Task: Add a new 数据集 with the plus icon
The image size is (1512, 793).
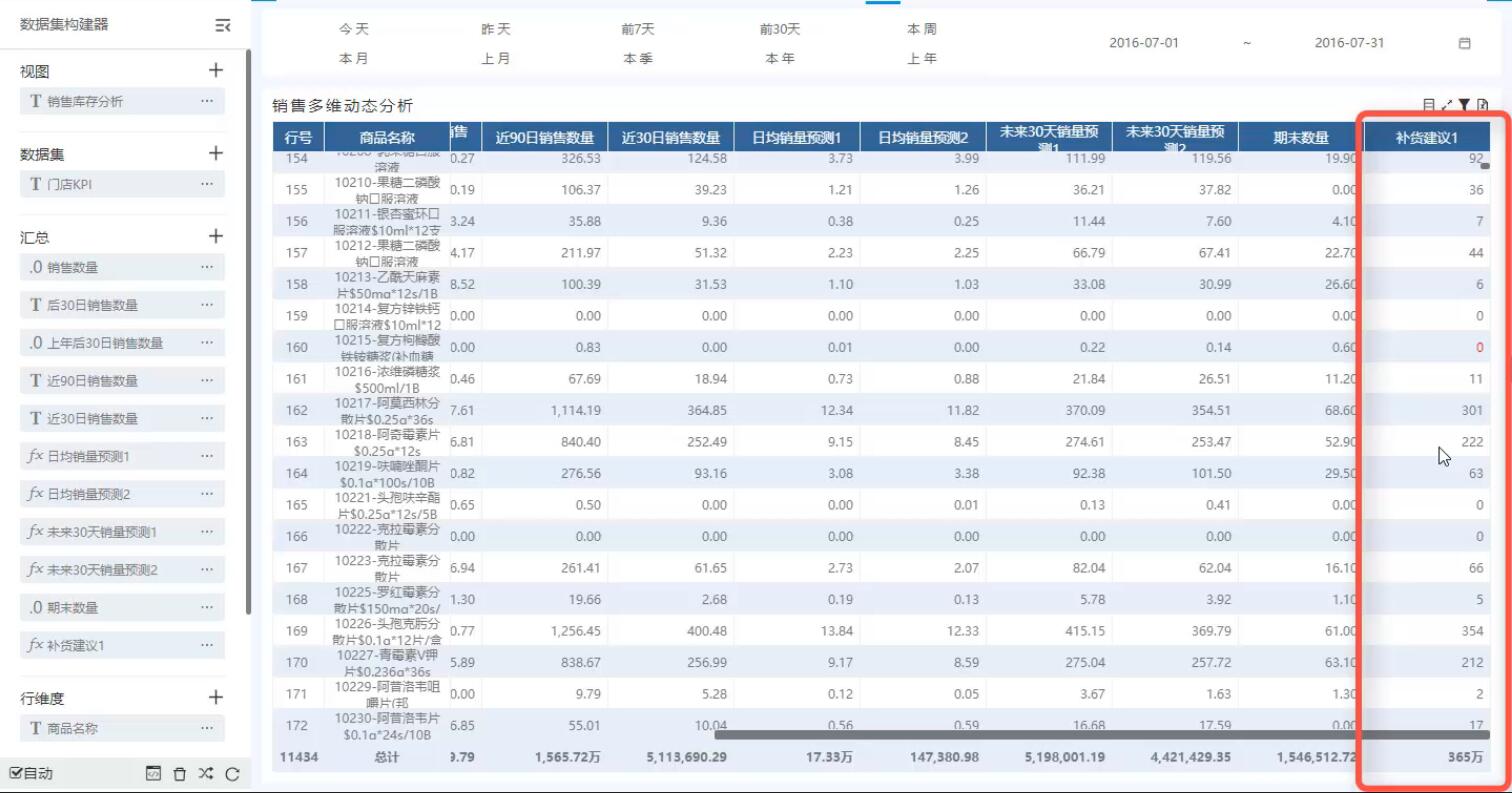Action: (x=215, y=153)
